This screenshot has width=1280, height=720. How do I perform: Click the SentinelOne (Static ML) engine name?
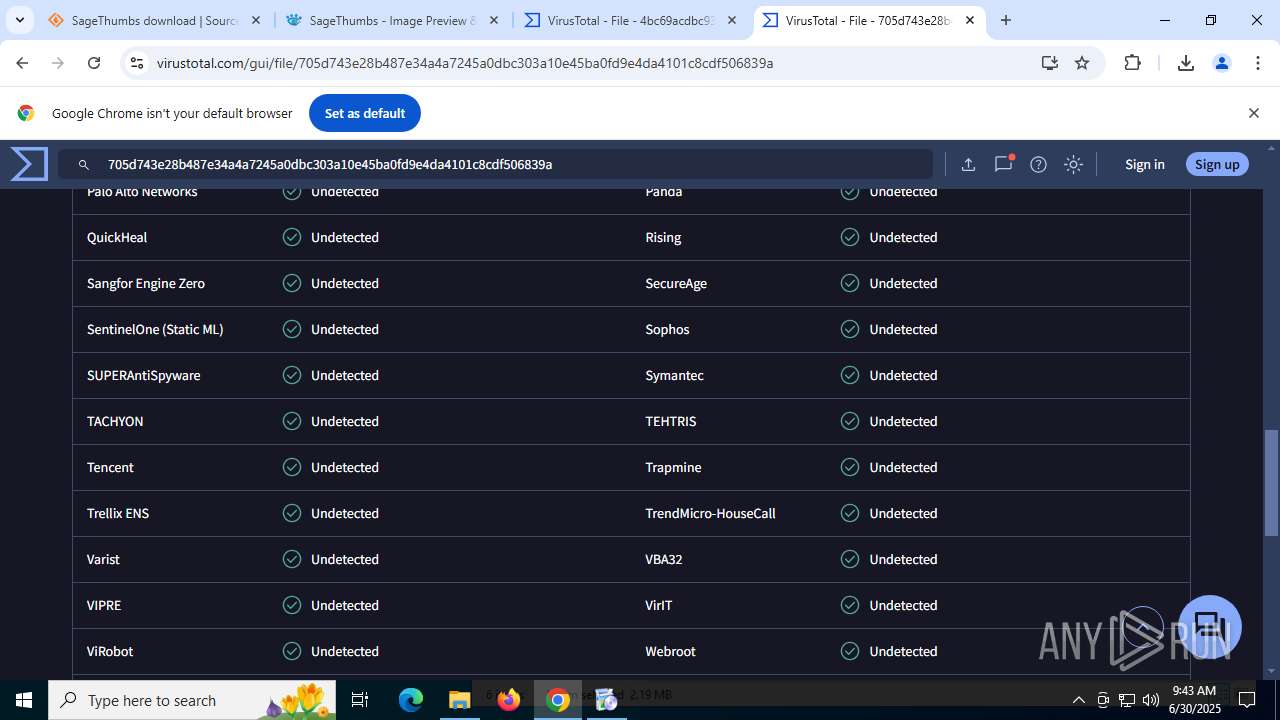coord(155,329)
